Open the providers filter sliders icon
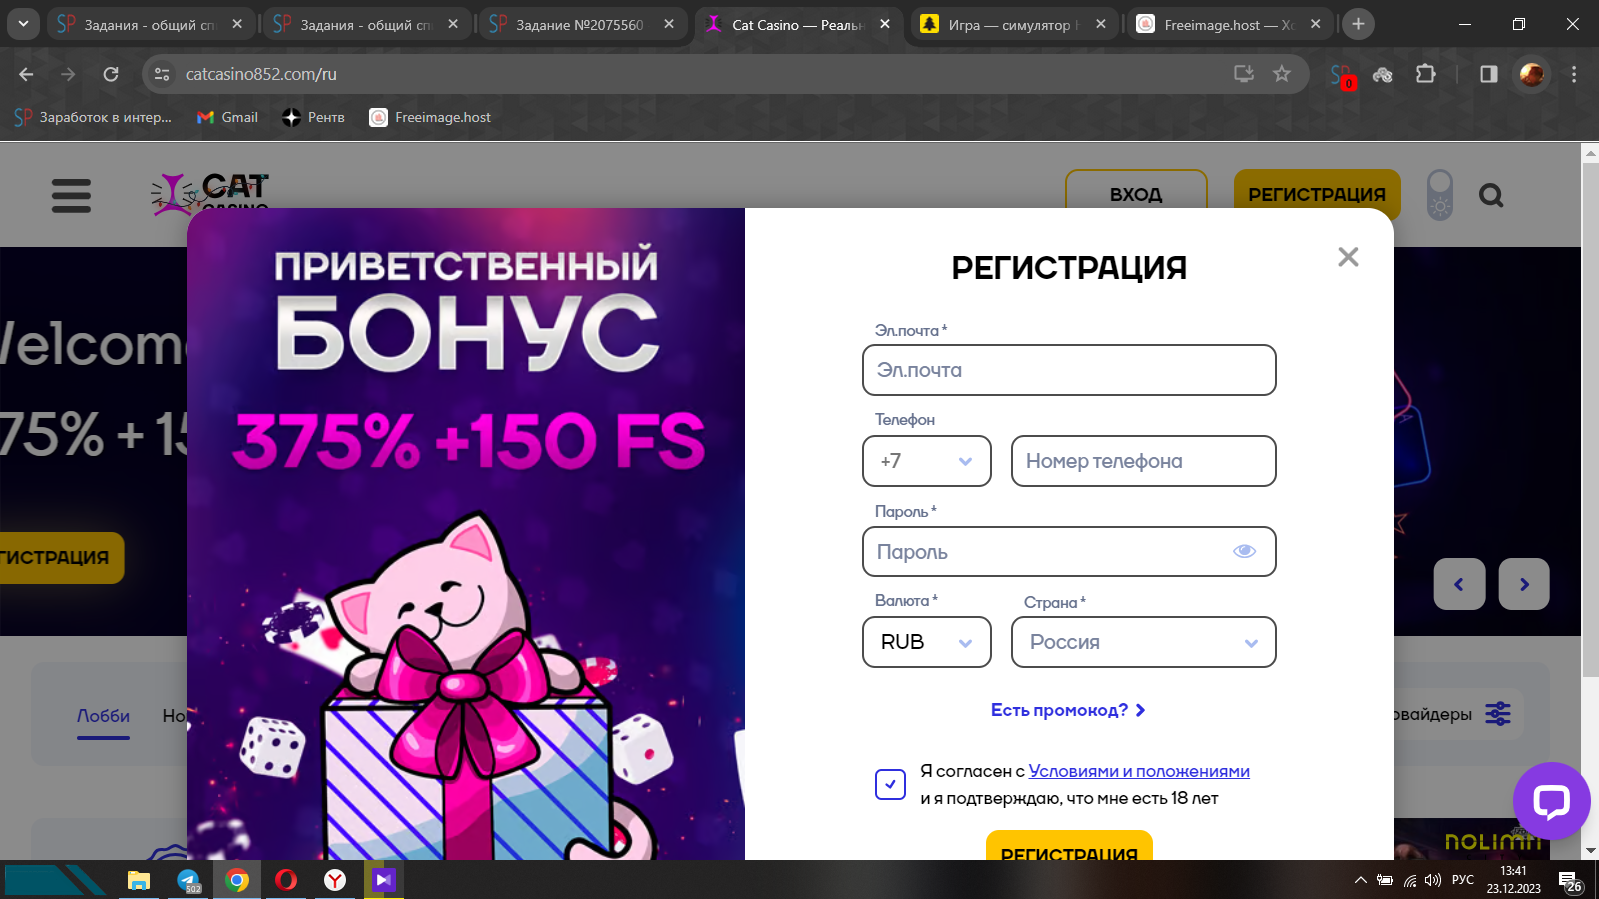1599x899 pixels. (x=1498, y=714)
